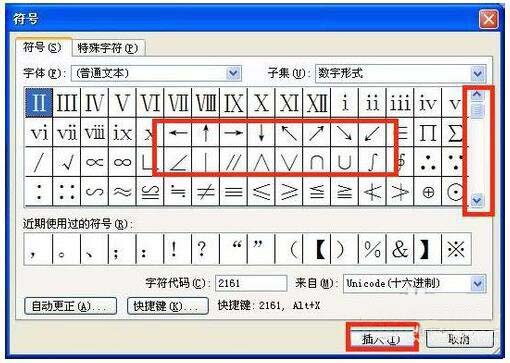Select recently used left bracket 【

(x=317, y=249)
